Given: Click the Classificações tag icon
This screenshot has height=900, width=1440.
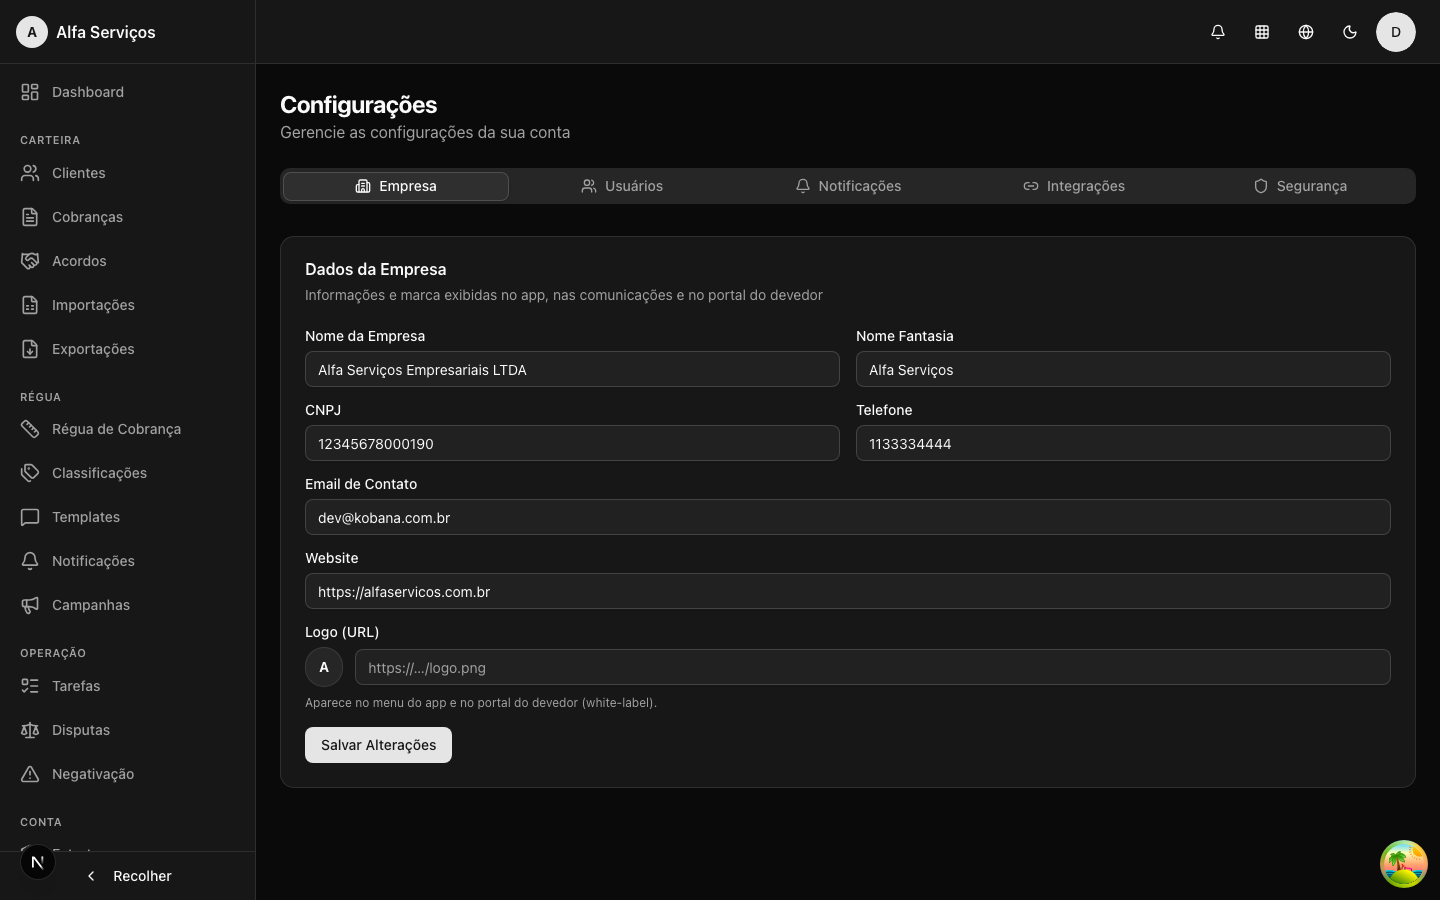Looking at the screenshot, I should pos(30,473).
